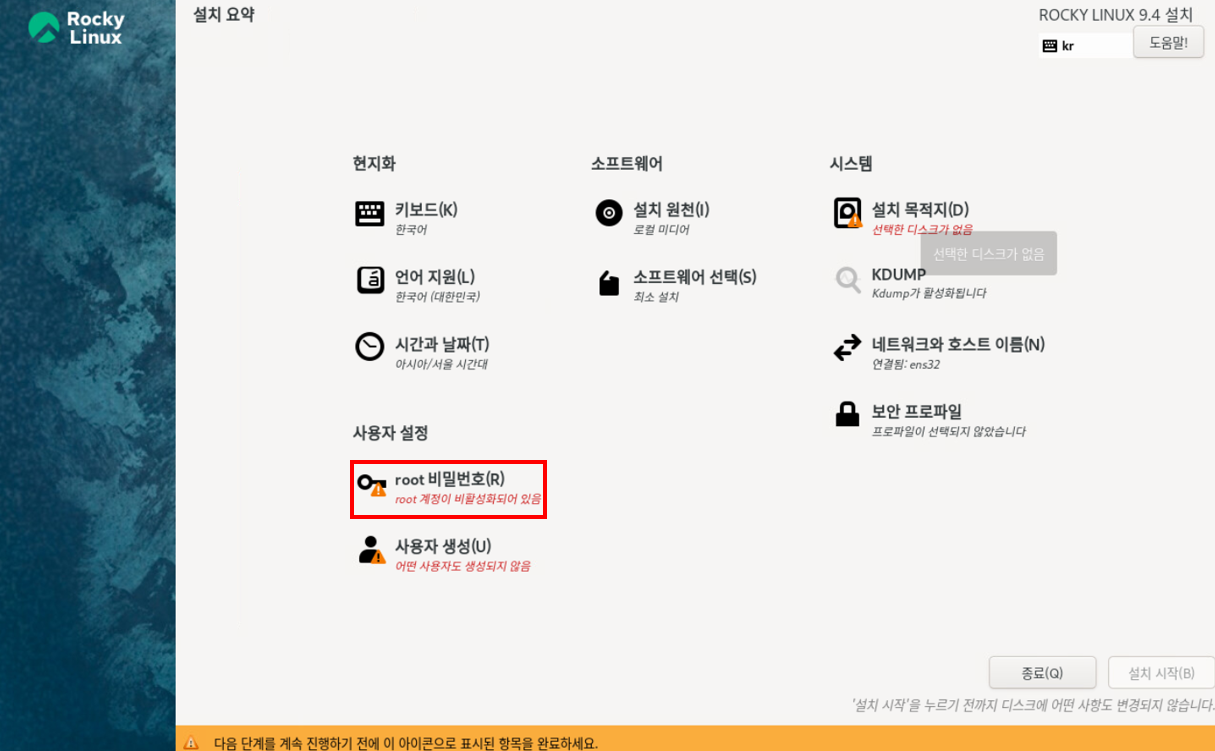This screenshot has height=751, width=1215.
Task: Open the 보안 프로파일 lock icon
Action: (x=847, y=414)
